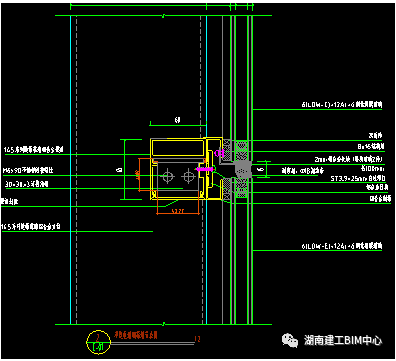Click the upper 165 series profile annotation
Viewport: 396px width, 361px height.
click(x=33, y=150)
